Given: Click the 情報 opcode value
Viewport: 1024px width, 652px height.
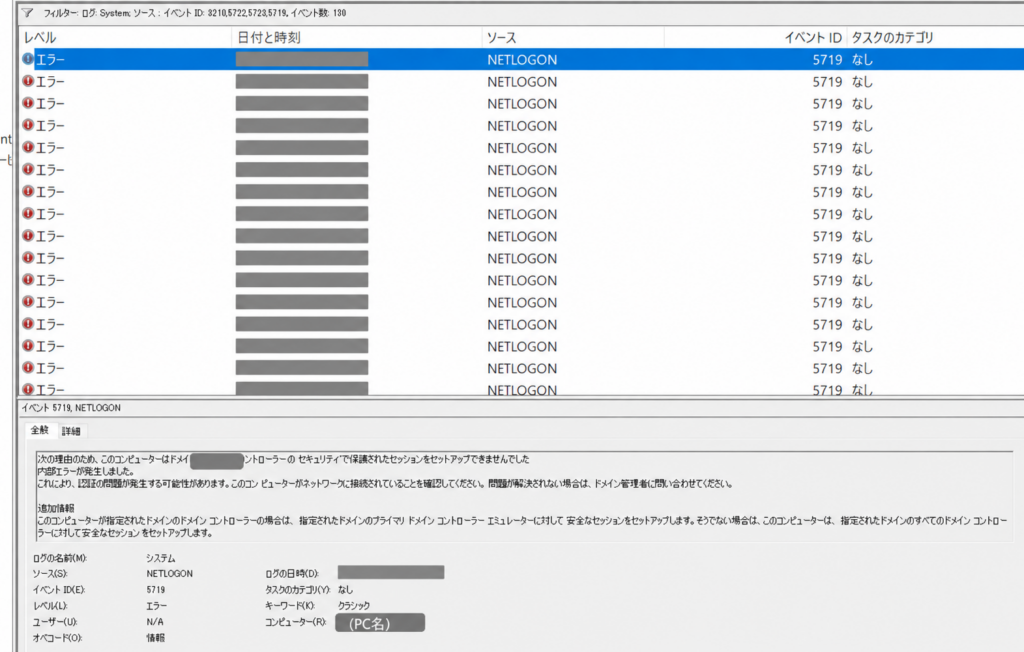Looking at the screenshot, I should point(155,638).
